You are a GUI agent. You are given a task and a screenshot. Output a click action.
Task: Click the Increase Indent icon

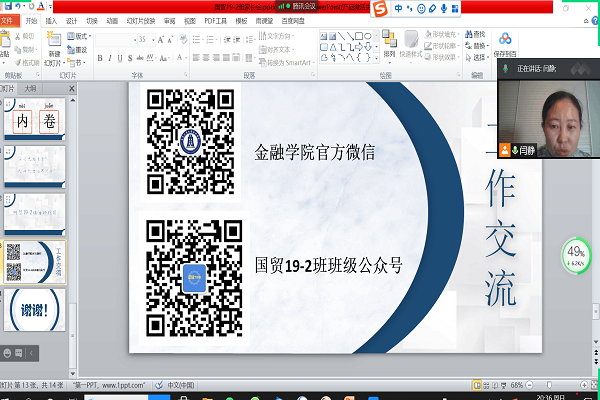pyautogui.click(x=237, y=40)
